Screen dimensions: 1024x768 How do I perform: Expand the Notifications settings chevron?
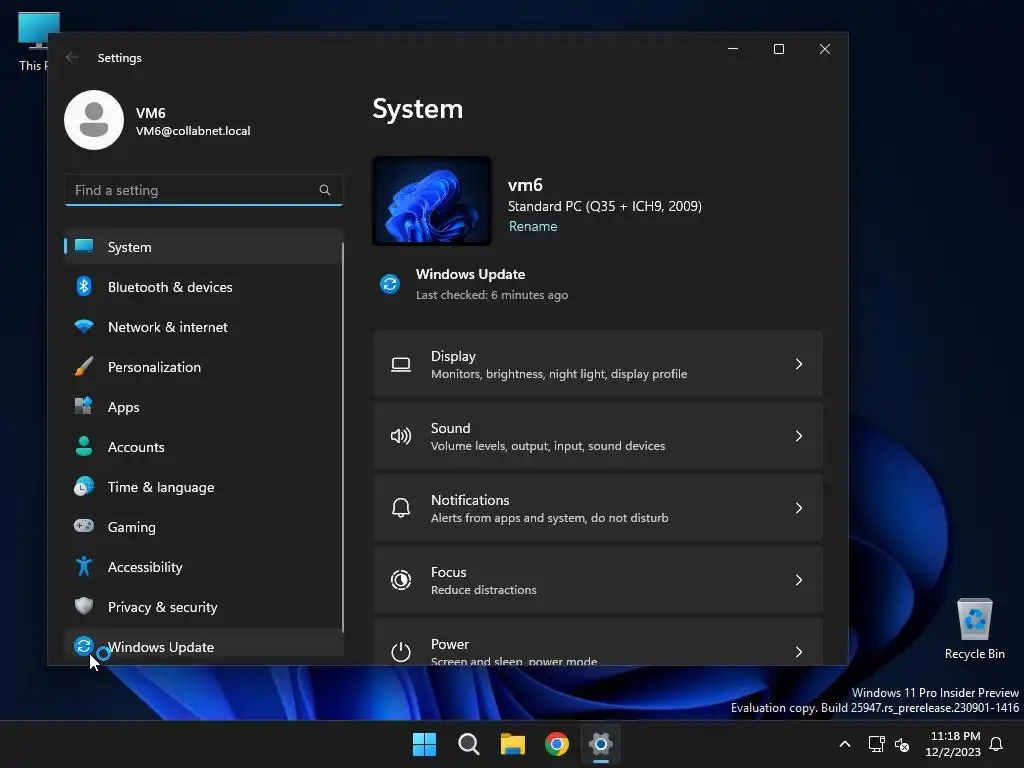coord(799,508)
